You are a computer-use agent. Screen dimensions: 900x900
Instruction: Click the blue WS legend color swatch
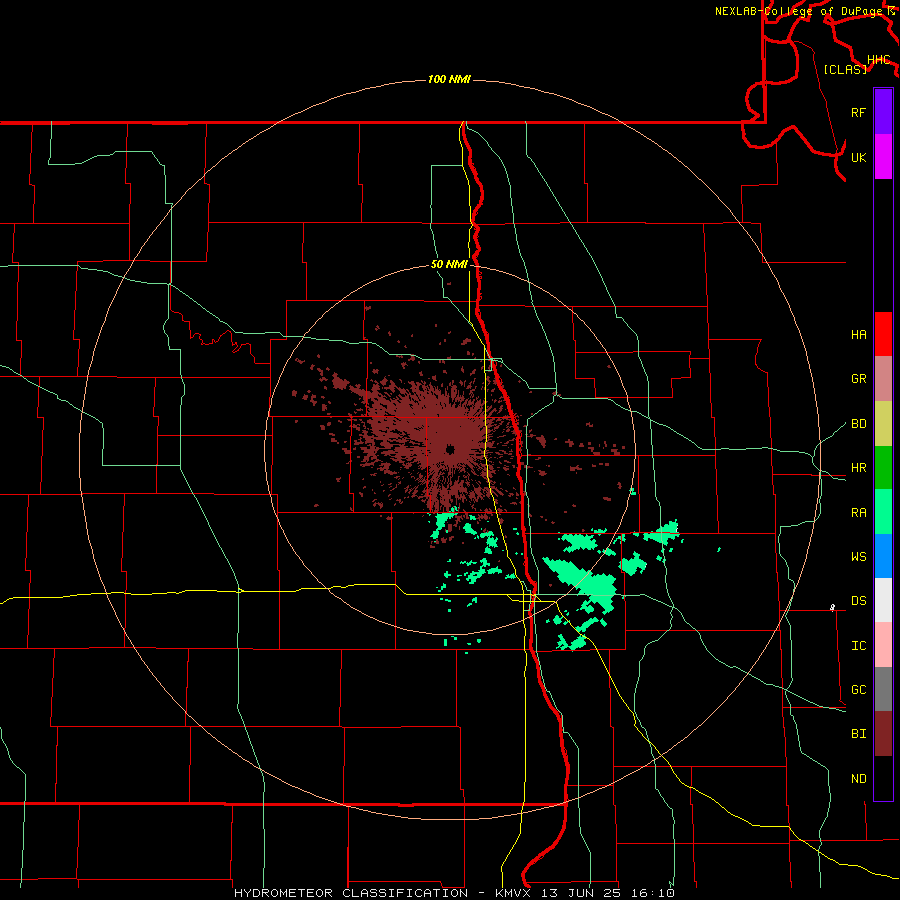click(883, 556)
